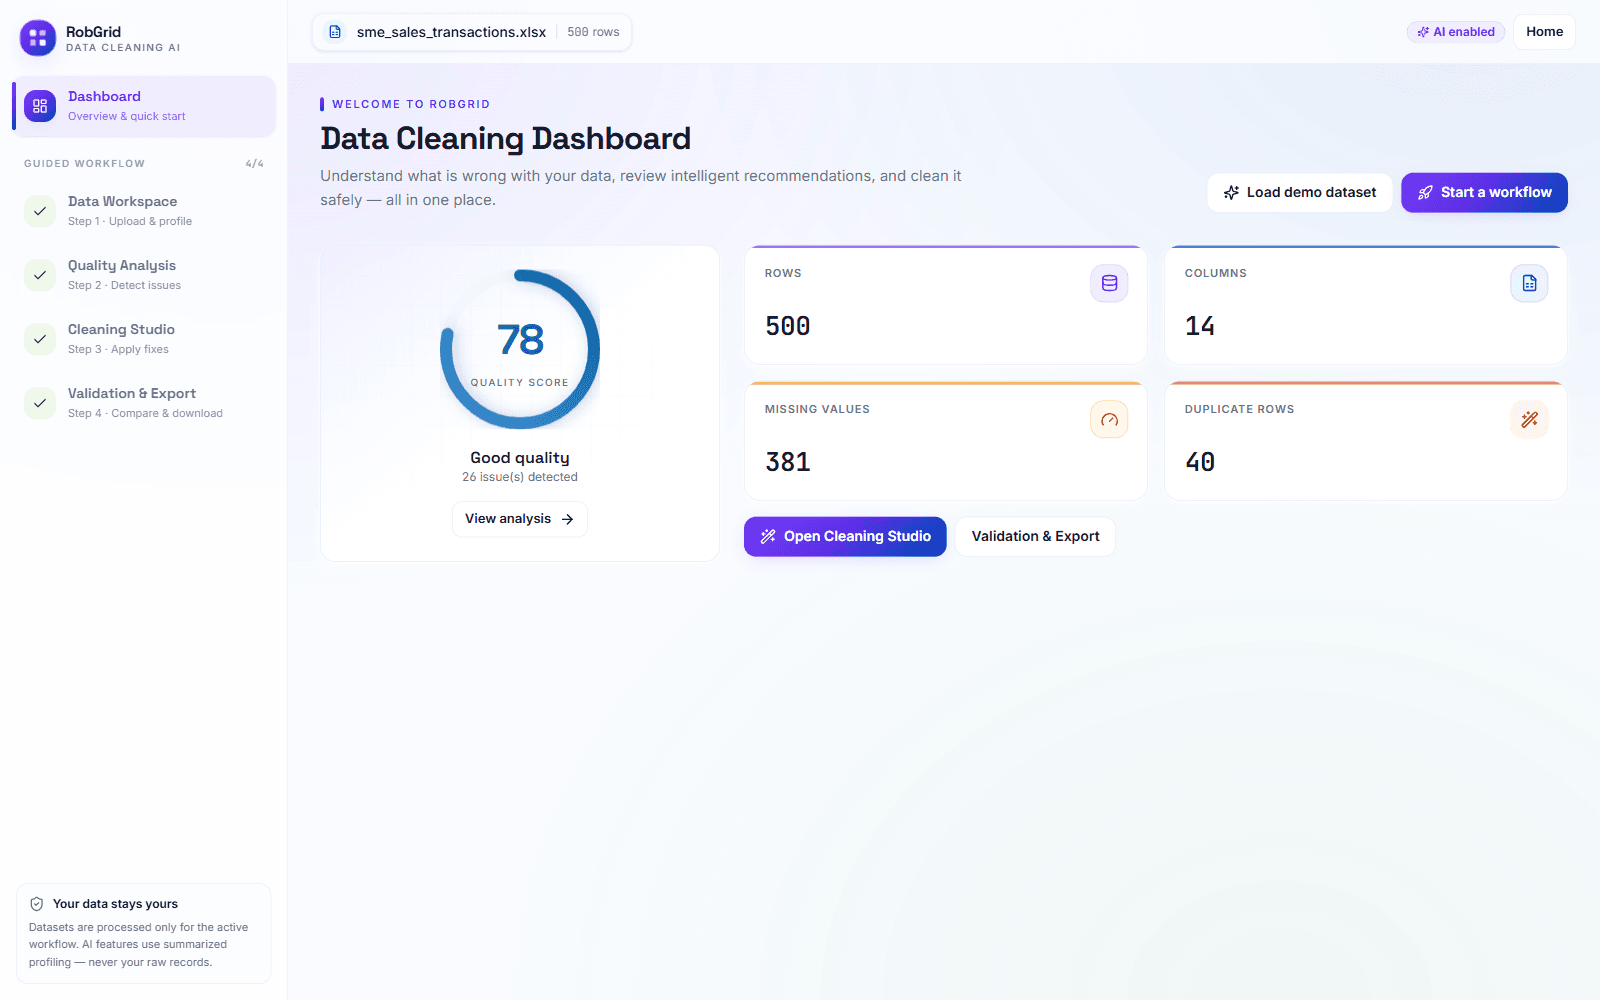Click the Columns value 14

(x=1200, y=326)
